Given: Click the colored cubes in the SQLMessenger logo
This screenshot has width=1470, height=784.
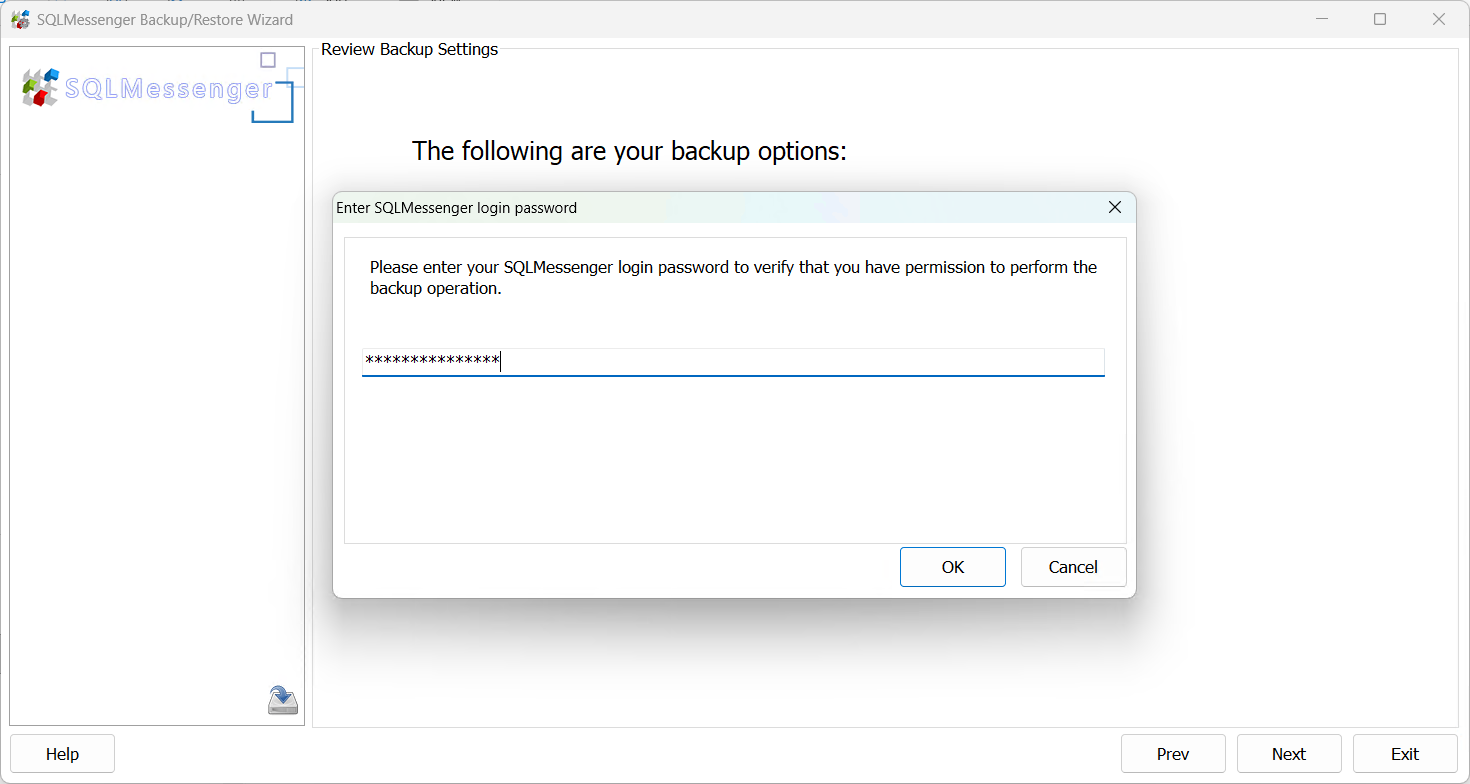Looking at the screenshot, I should [x=38, y=88].
